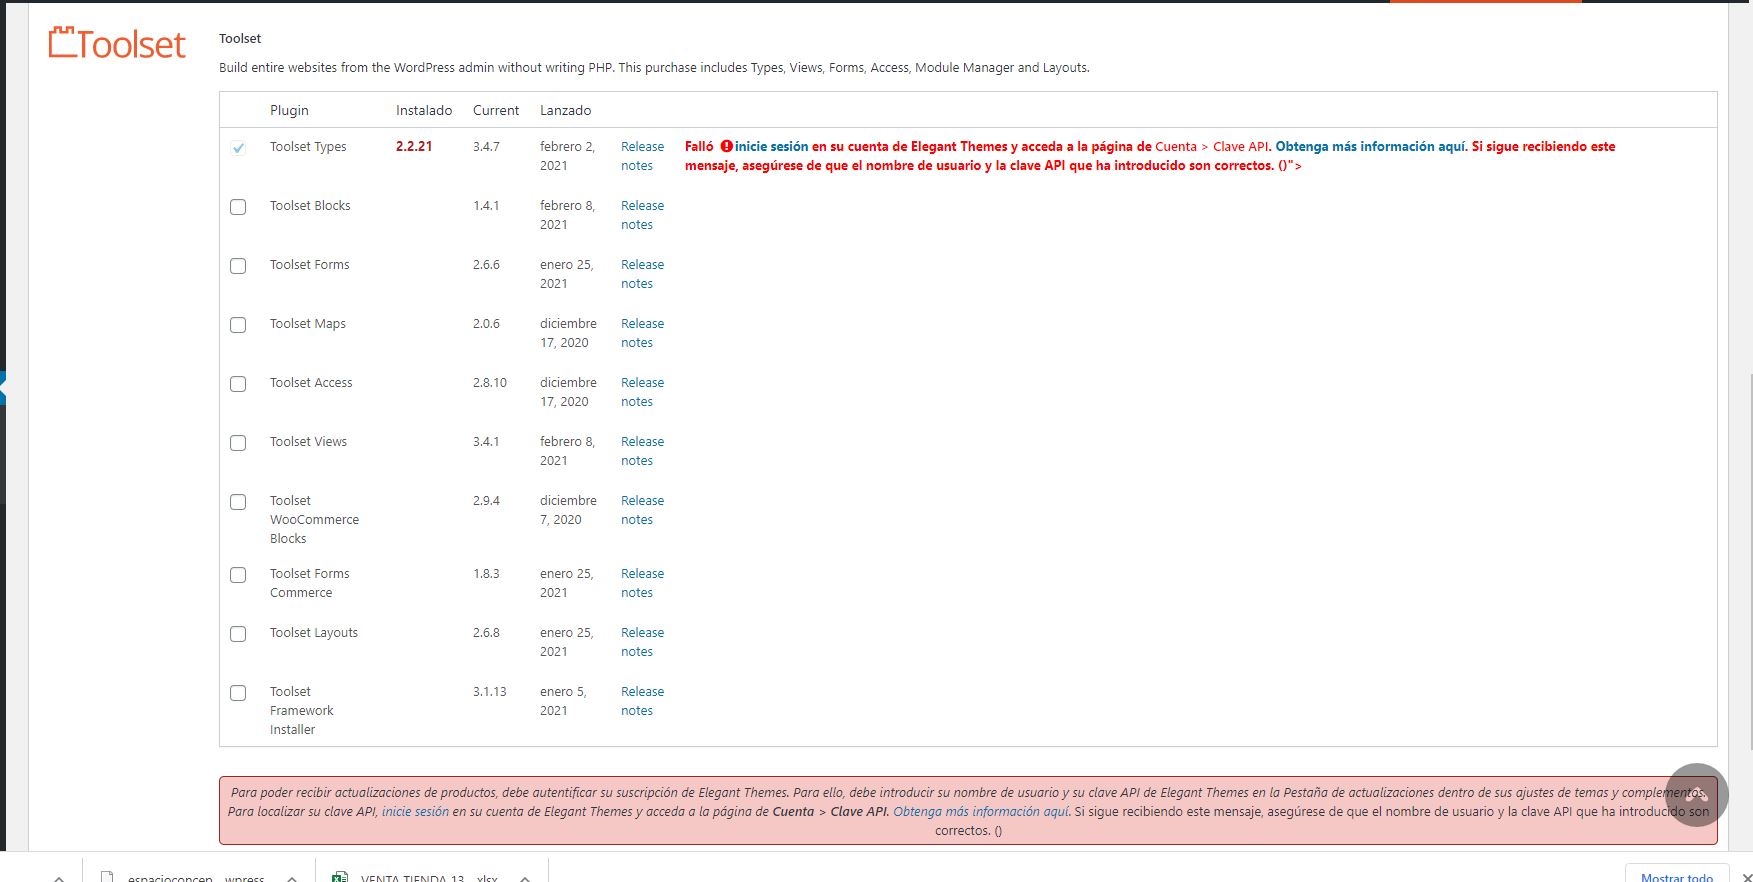Viewport: 1753px width, 882px height.
Task: Open chevron at far left of downloads bar
Action: [59, 878]
